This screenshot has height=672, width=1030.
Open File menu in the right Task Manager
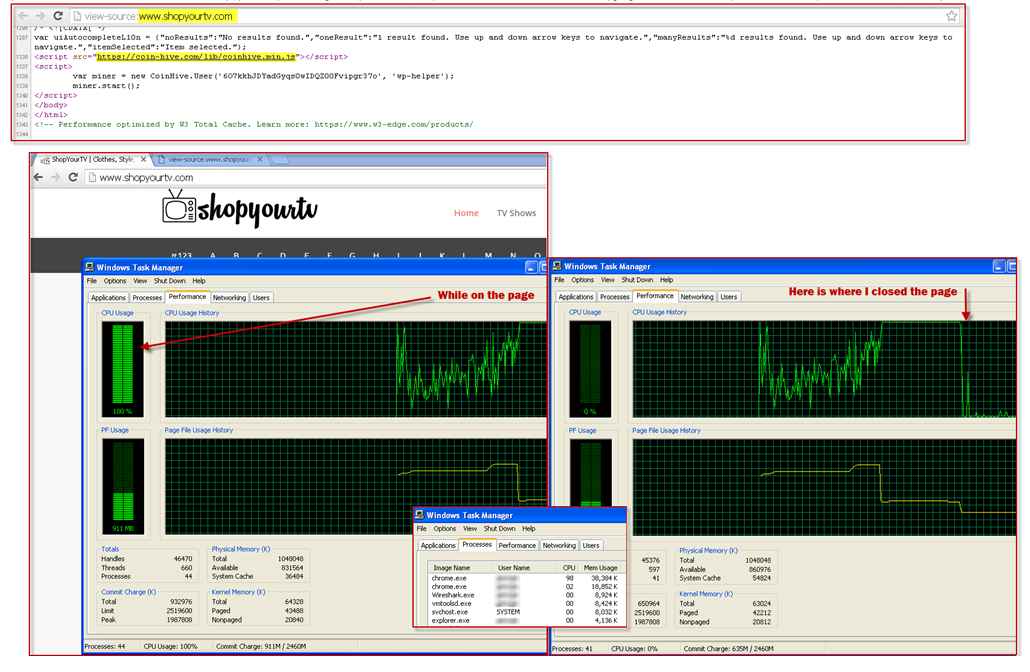tap(559, 279)
